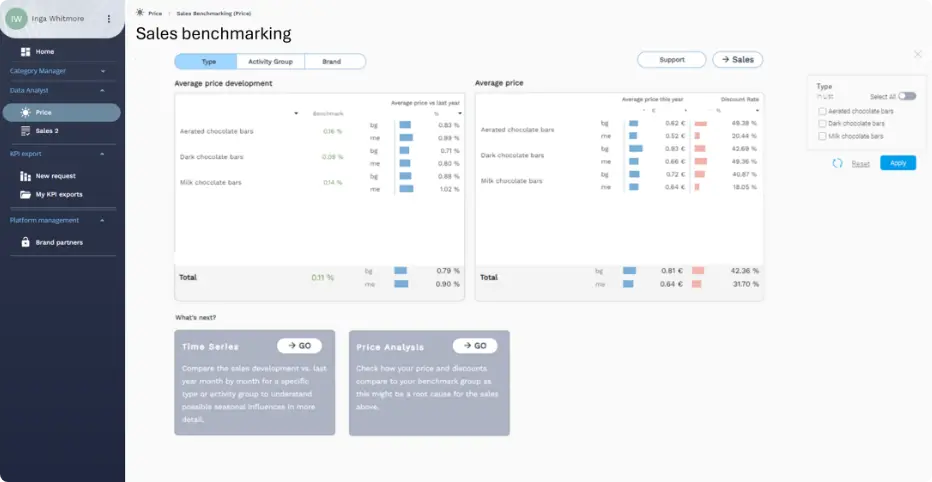Click the New request chart icon

click(25, 176)
